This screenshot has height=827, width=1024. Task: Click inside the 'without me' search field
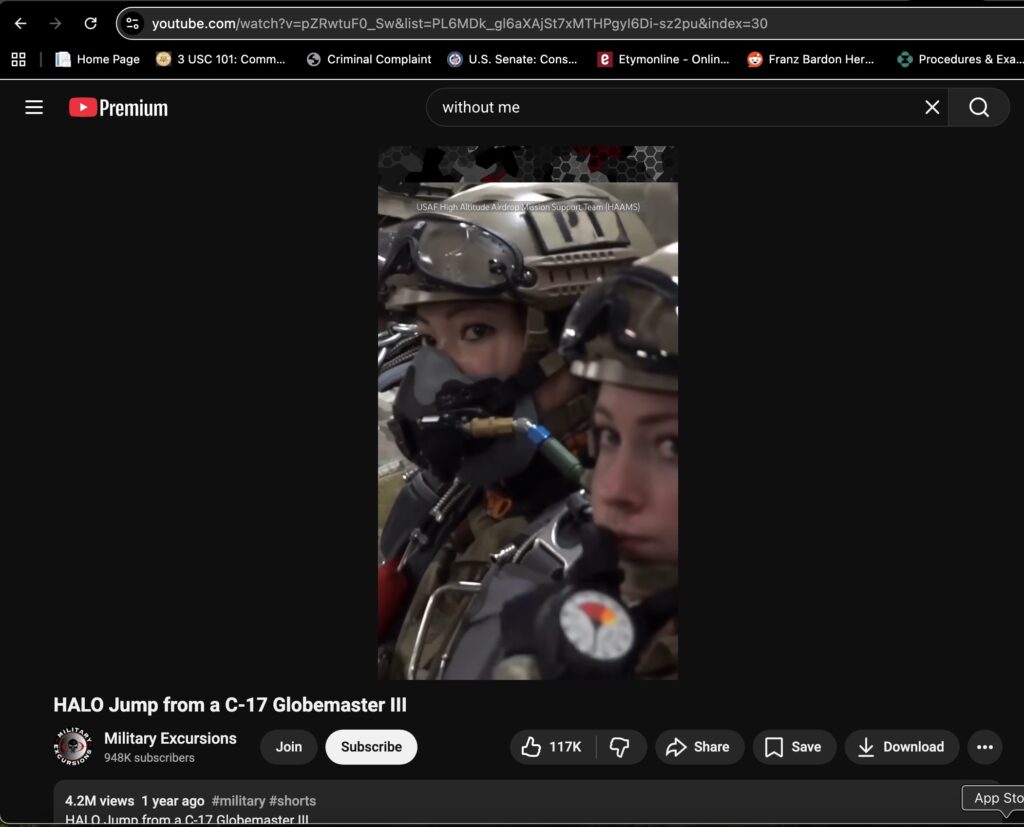pyautogui.click(x=670, y=107)
